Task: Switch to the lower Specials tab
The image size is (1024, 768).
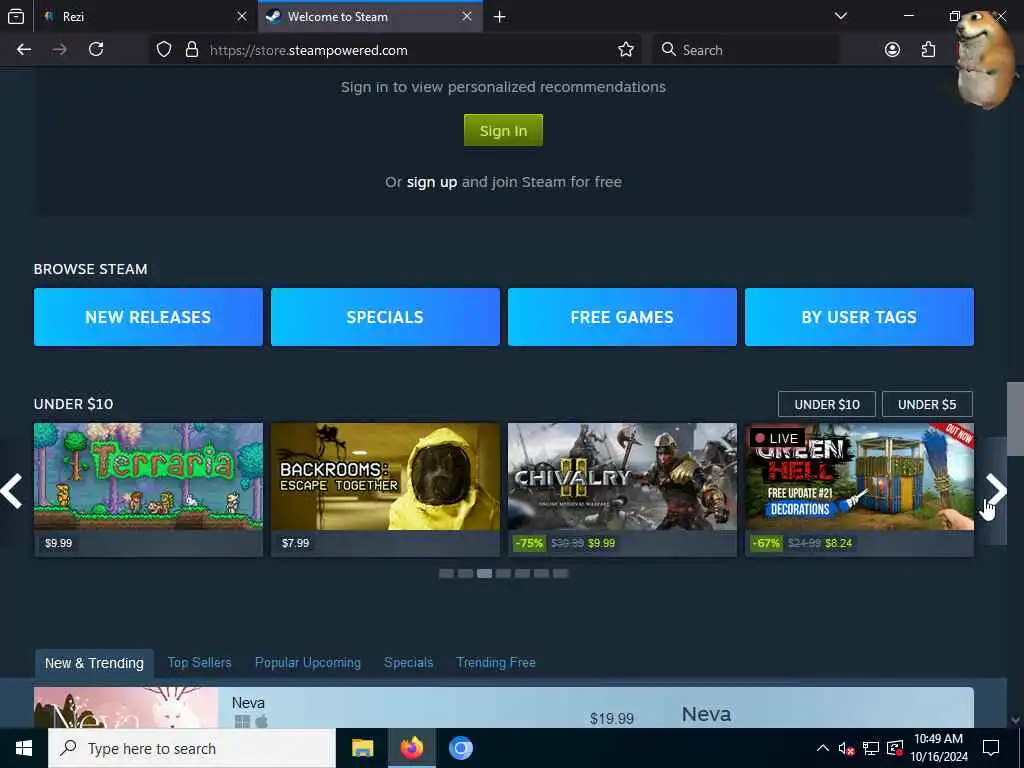Action: [x=408, y=662]
